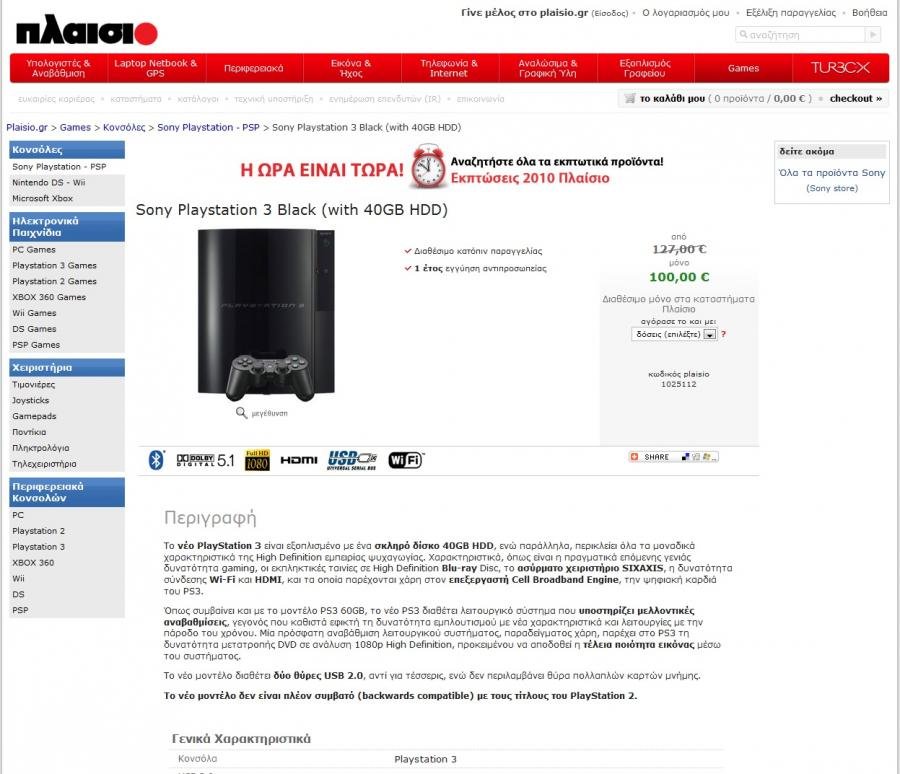The height and width of the screenshot is (774, 900).
Task: Click the Dolby Digital 5.1 icon
Action: click(205, 460)
